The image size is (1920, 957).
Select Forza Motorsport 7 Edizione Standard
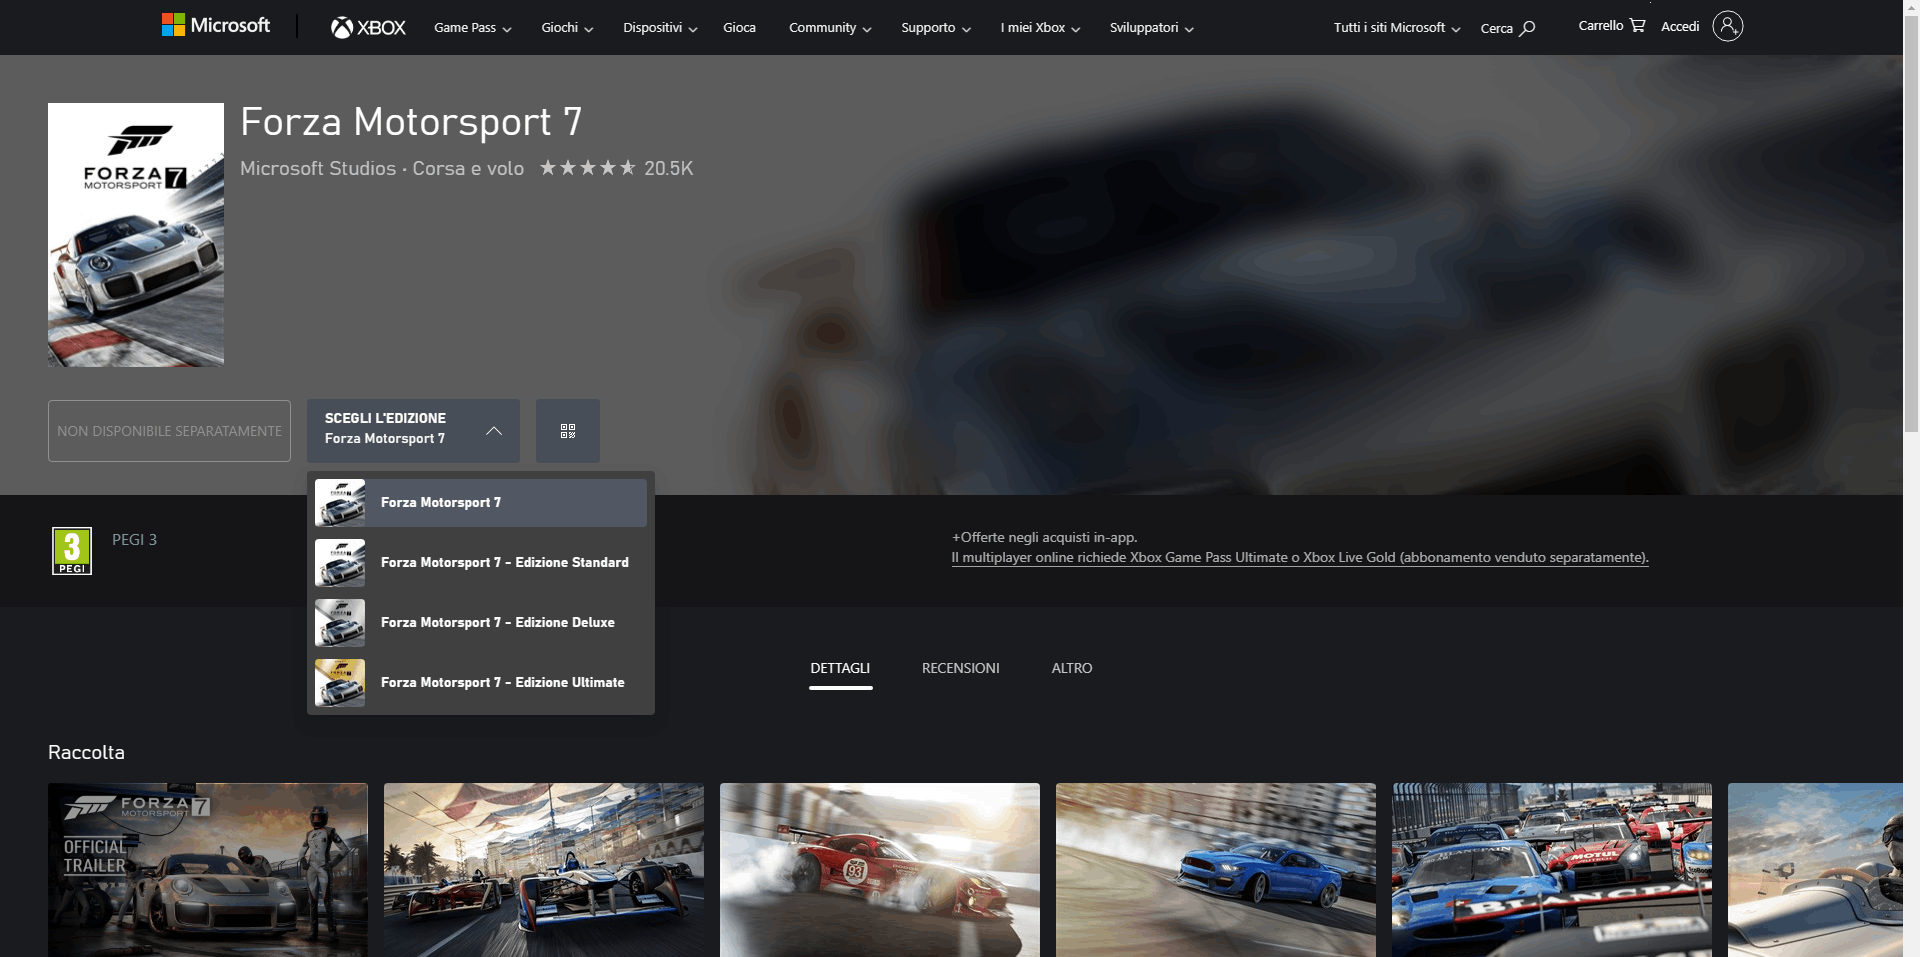[481, 563]
